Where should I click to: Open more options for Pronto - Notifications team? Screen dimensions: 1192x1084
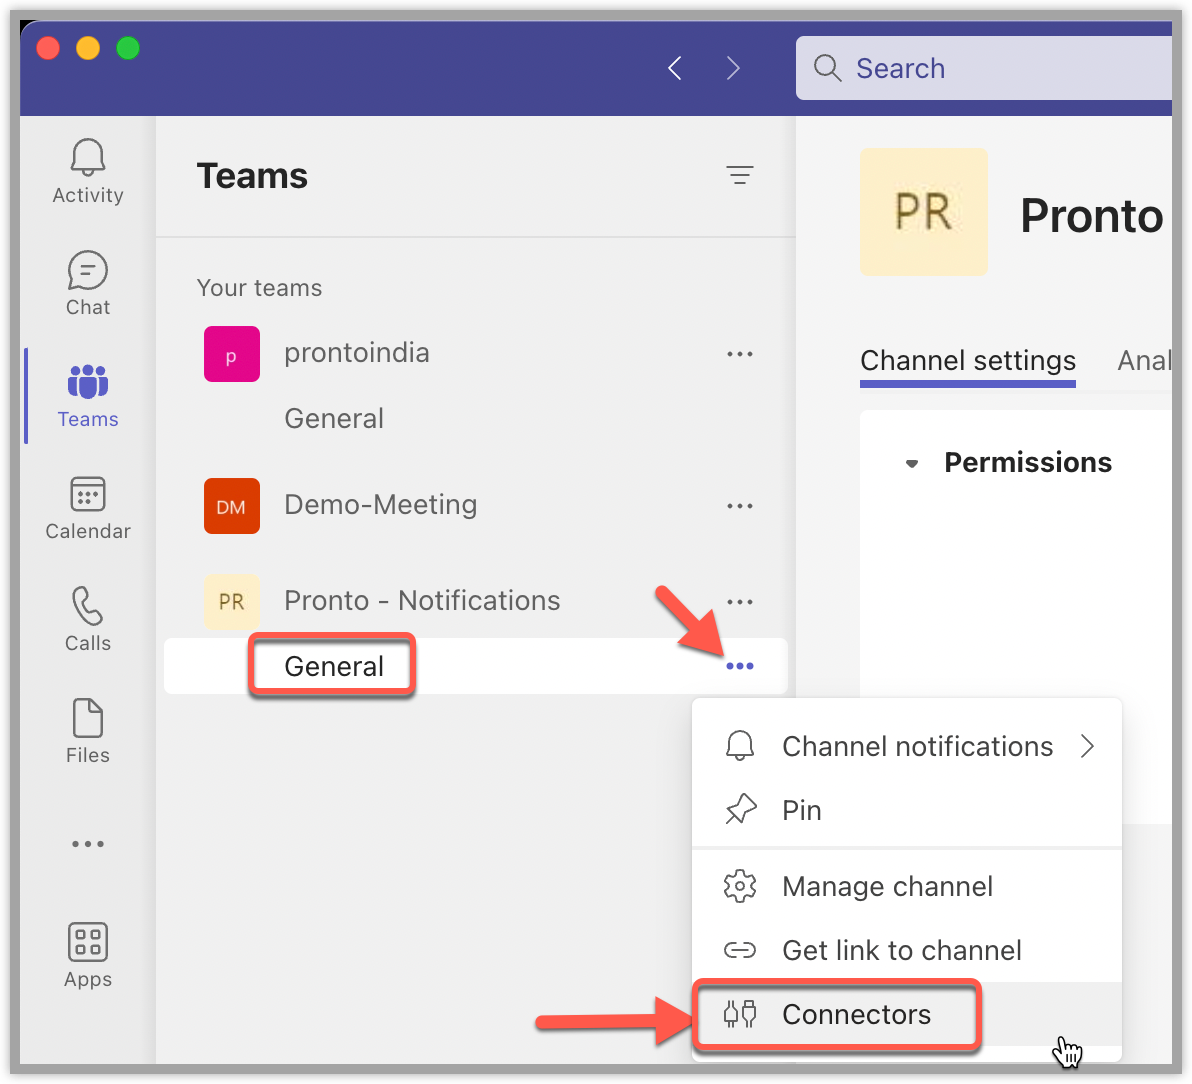pyautogui.click(x=740, y=602)
